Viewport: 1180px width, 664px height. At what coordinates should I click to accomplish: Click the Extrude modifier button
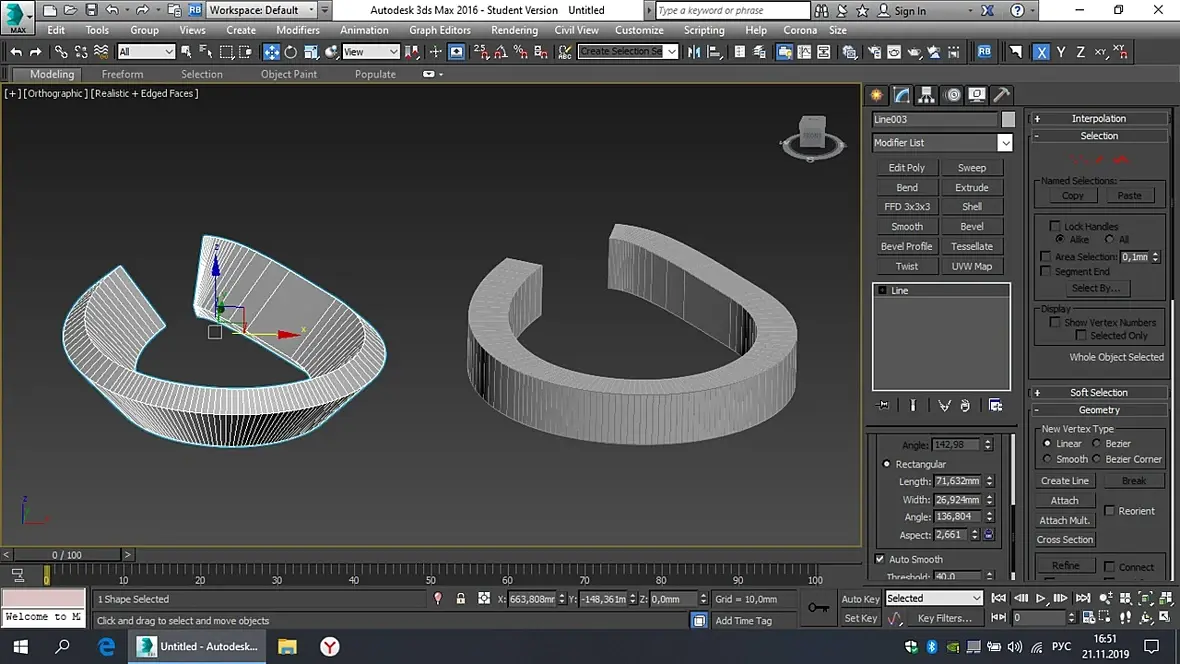tap(971, 187)
